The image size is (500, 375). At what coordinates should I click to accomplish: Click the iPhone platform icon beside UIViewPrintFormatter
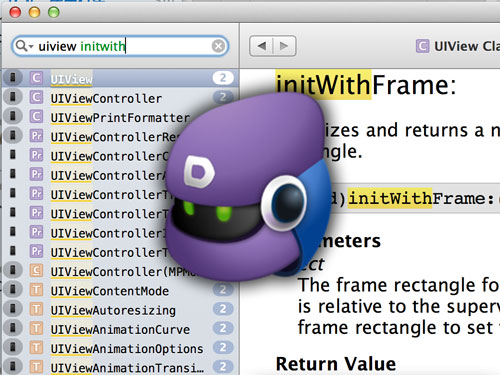[x=13, y=116]
